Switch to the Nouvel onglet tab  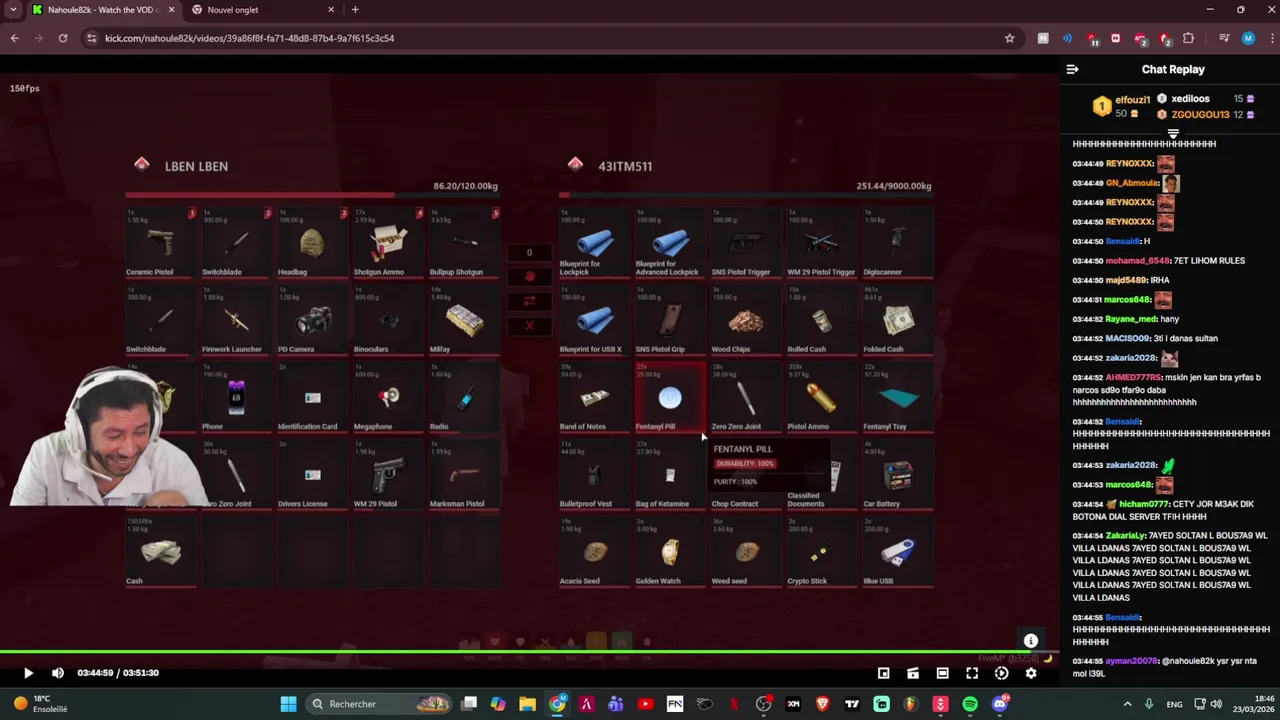[x=260, y=10]
